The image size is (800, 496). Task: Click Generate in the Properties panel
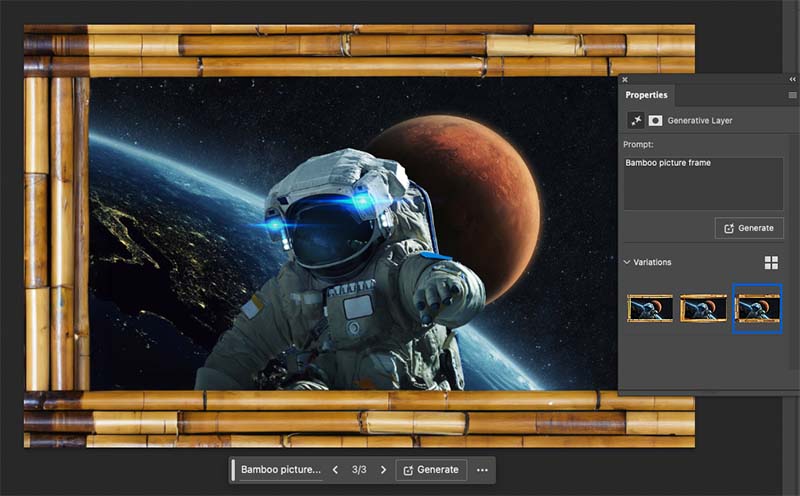click(749, 228)
